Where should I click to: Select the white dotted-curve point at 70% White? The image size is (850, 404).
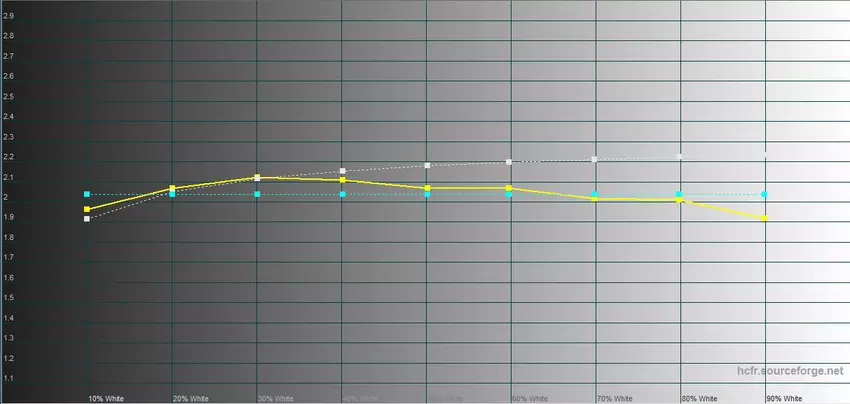click(595, 159)
